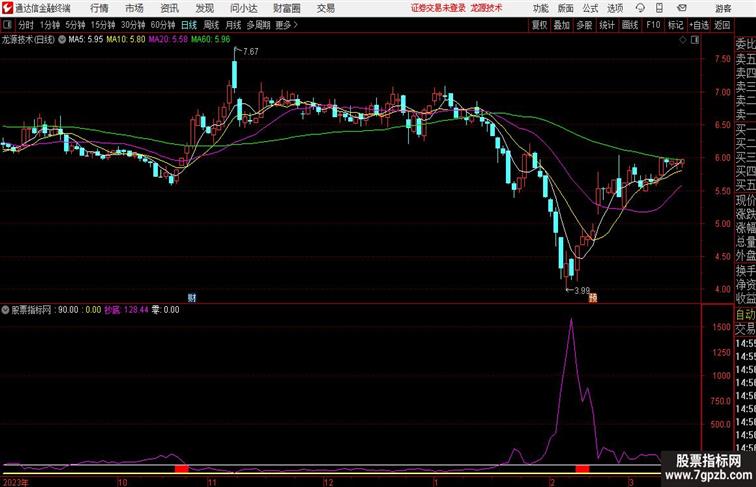The width and height of the screenshot is (756, 487).
Task: Click the MA60: 5.96 value label
Action: [x=210, y=40]
